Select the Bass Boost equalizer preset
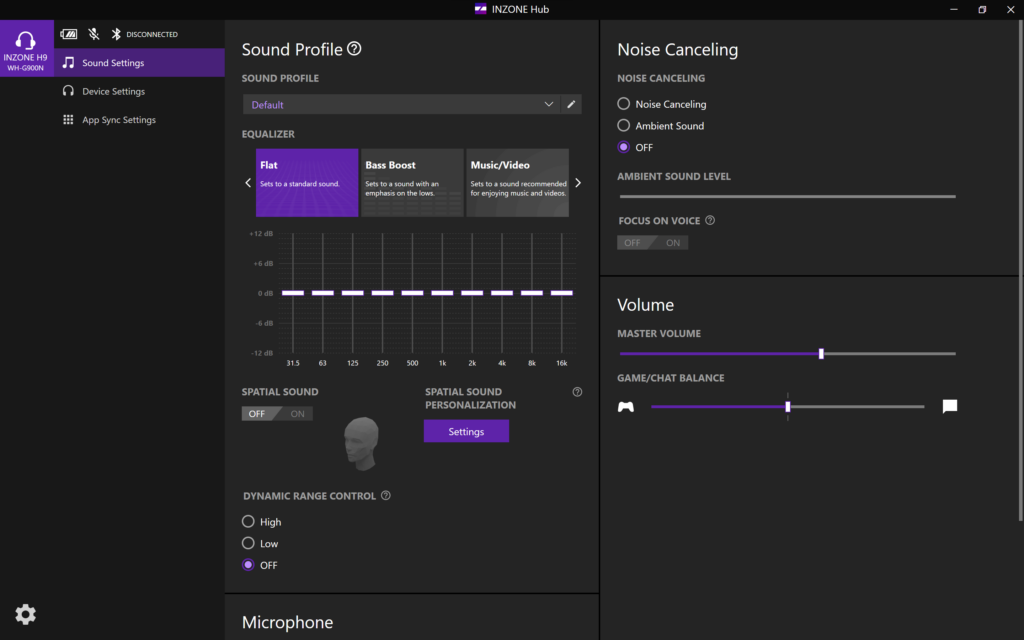This screenshot has width=1024, height=640. pos(412,183)
